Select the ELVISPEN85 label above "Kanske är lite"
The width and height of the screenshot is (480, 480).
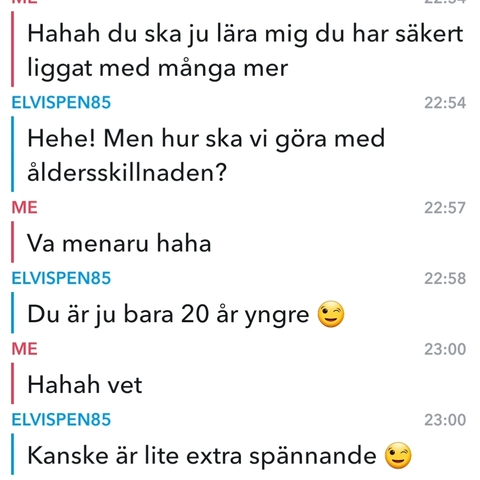61,419
